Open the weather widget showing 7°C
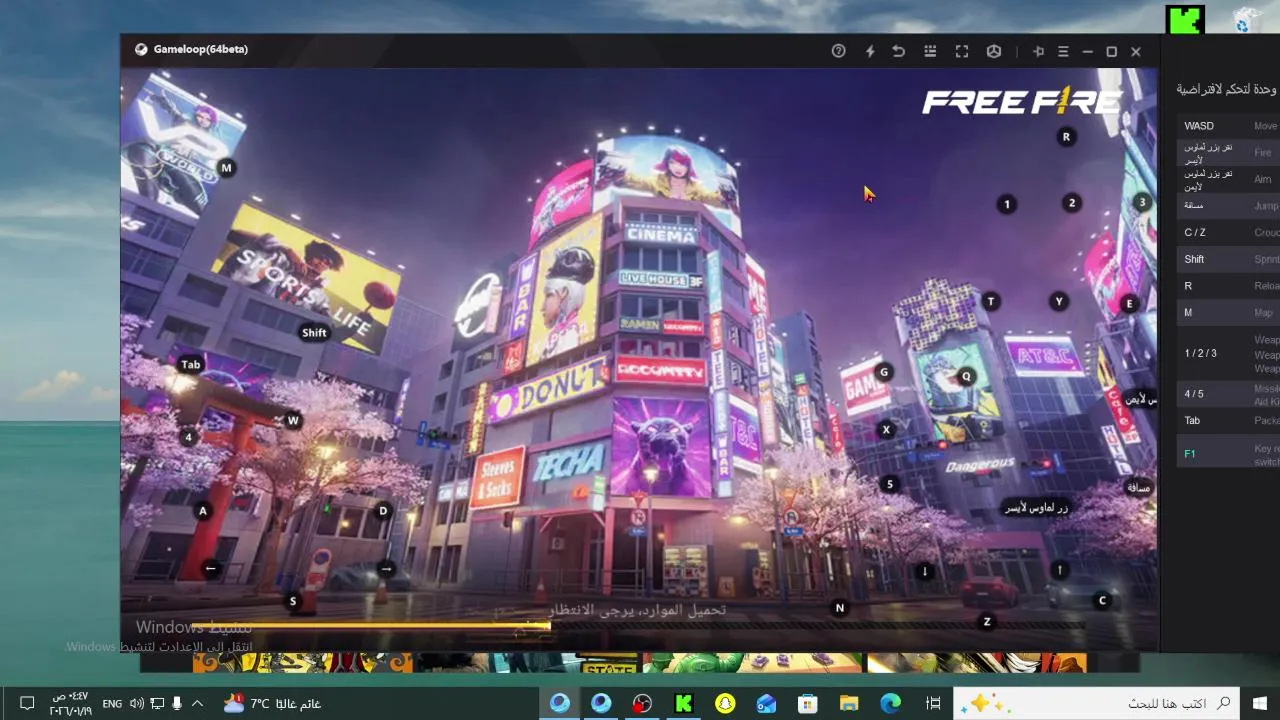 272,704
